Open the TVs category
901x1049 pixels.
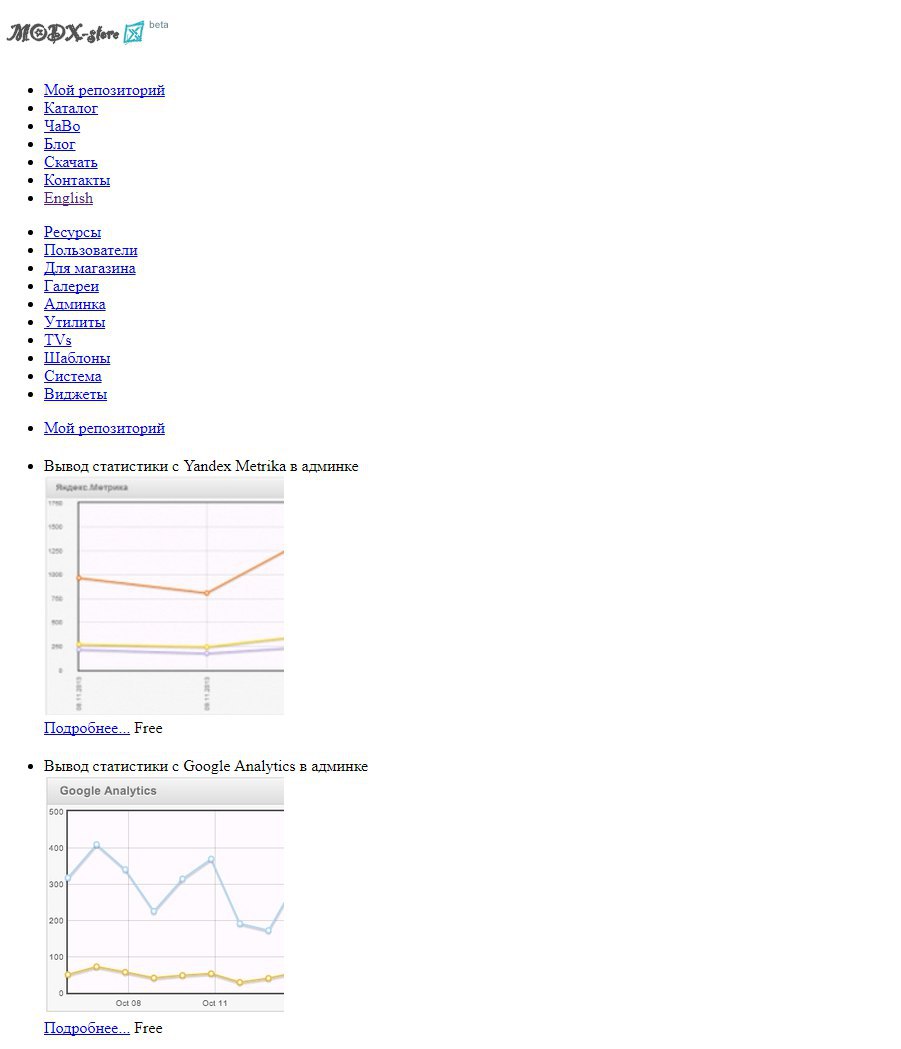tap(58, 341)
